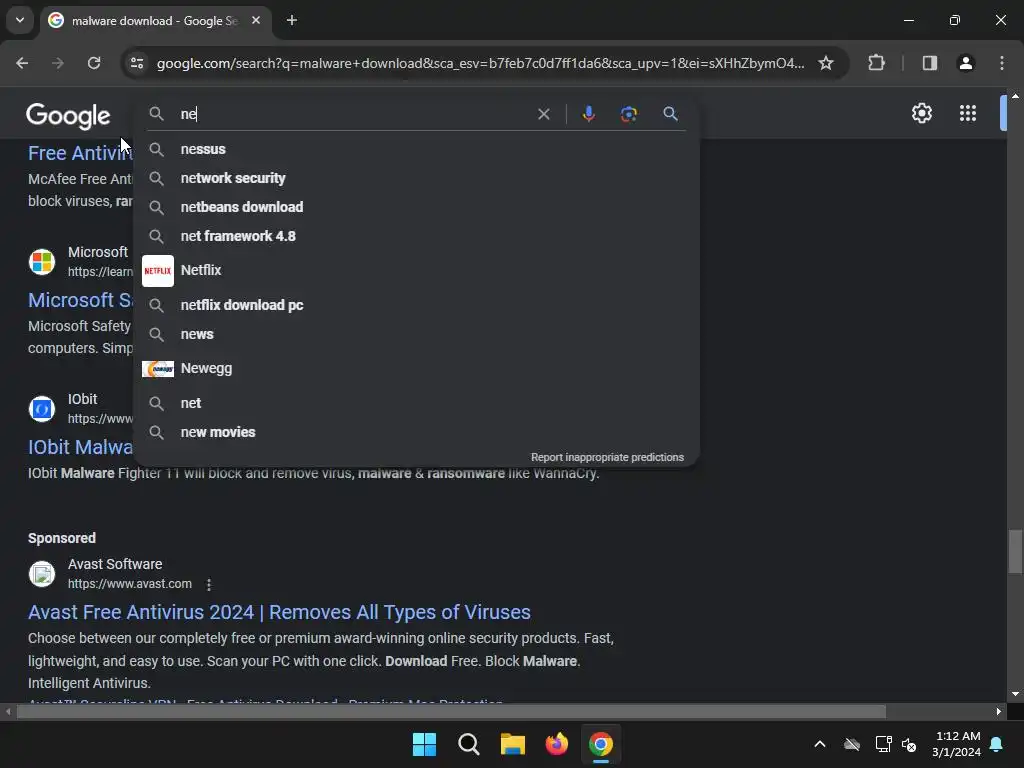Go to Google home via logo
This screenshot has height=768, width=1024.
(69, 116)
